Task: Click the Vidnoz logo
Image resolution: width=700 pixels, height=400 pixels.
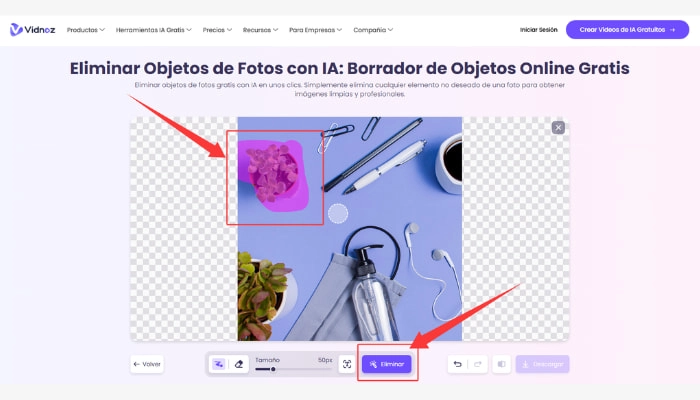Action: click(32, 30)
